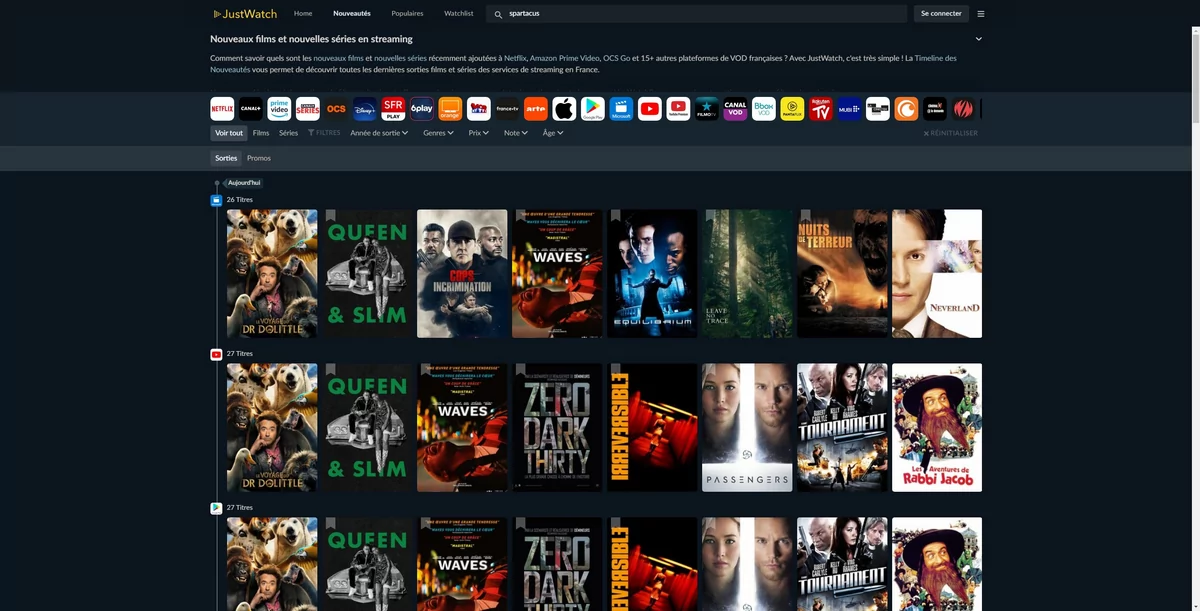Switch to the Promos tab
Screen dimensions: 1200x611
[259, 158]
